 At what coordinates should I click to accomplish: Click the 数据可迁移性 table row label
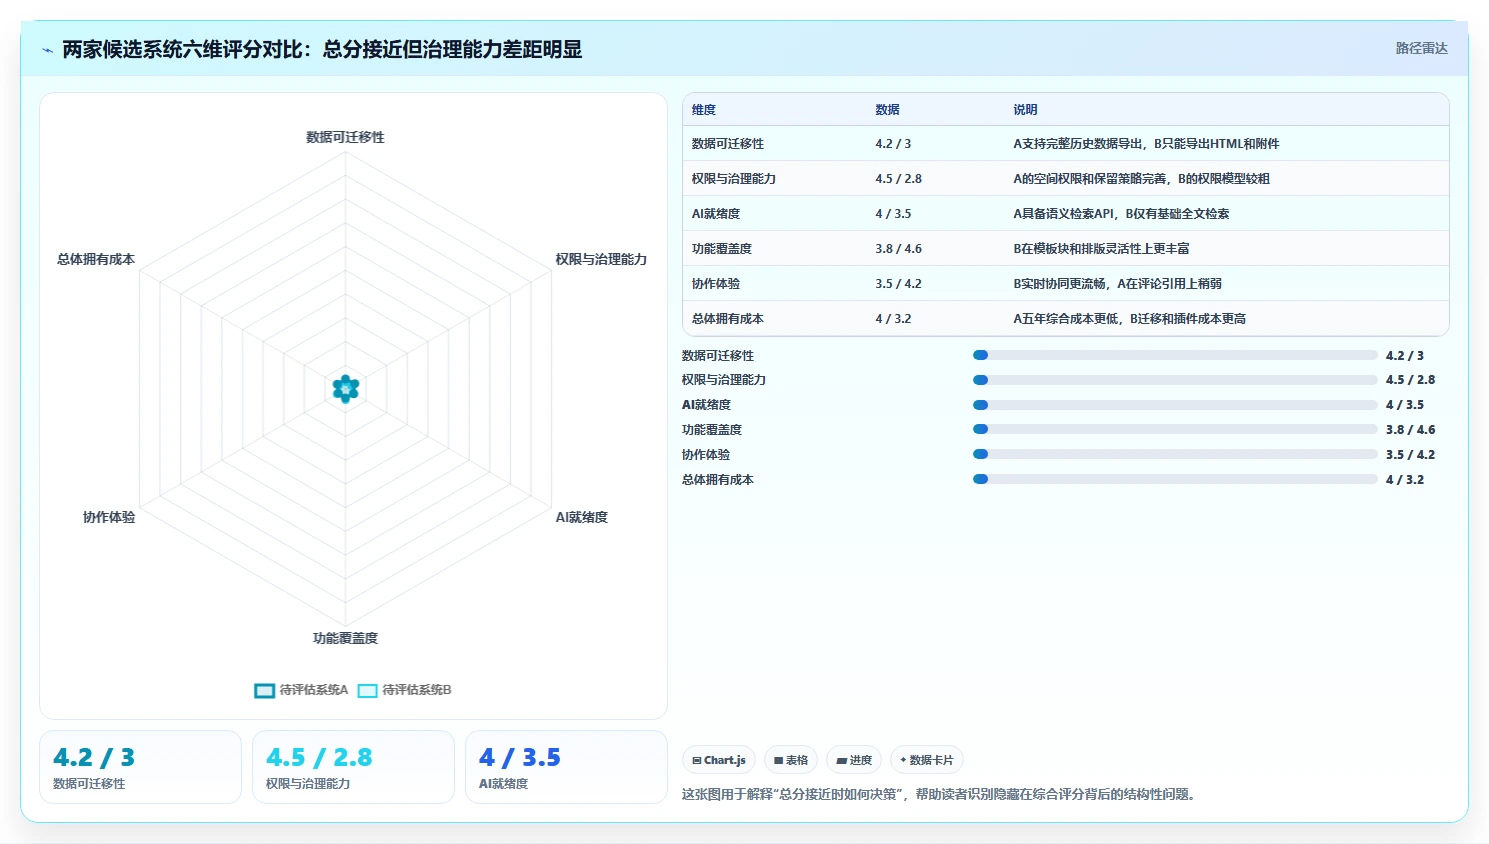coord(728,144)
